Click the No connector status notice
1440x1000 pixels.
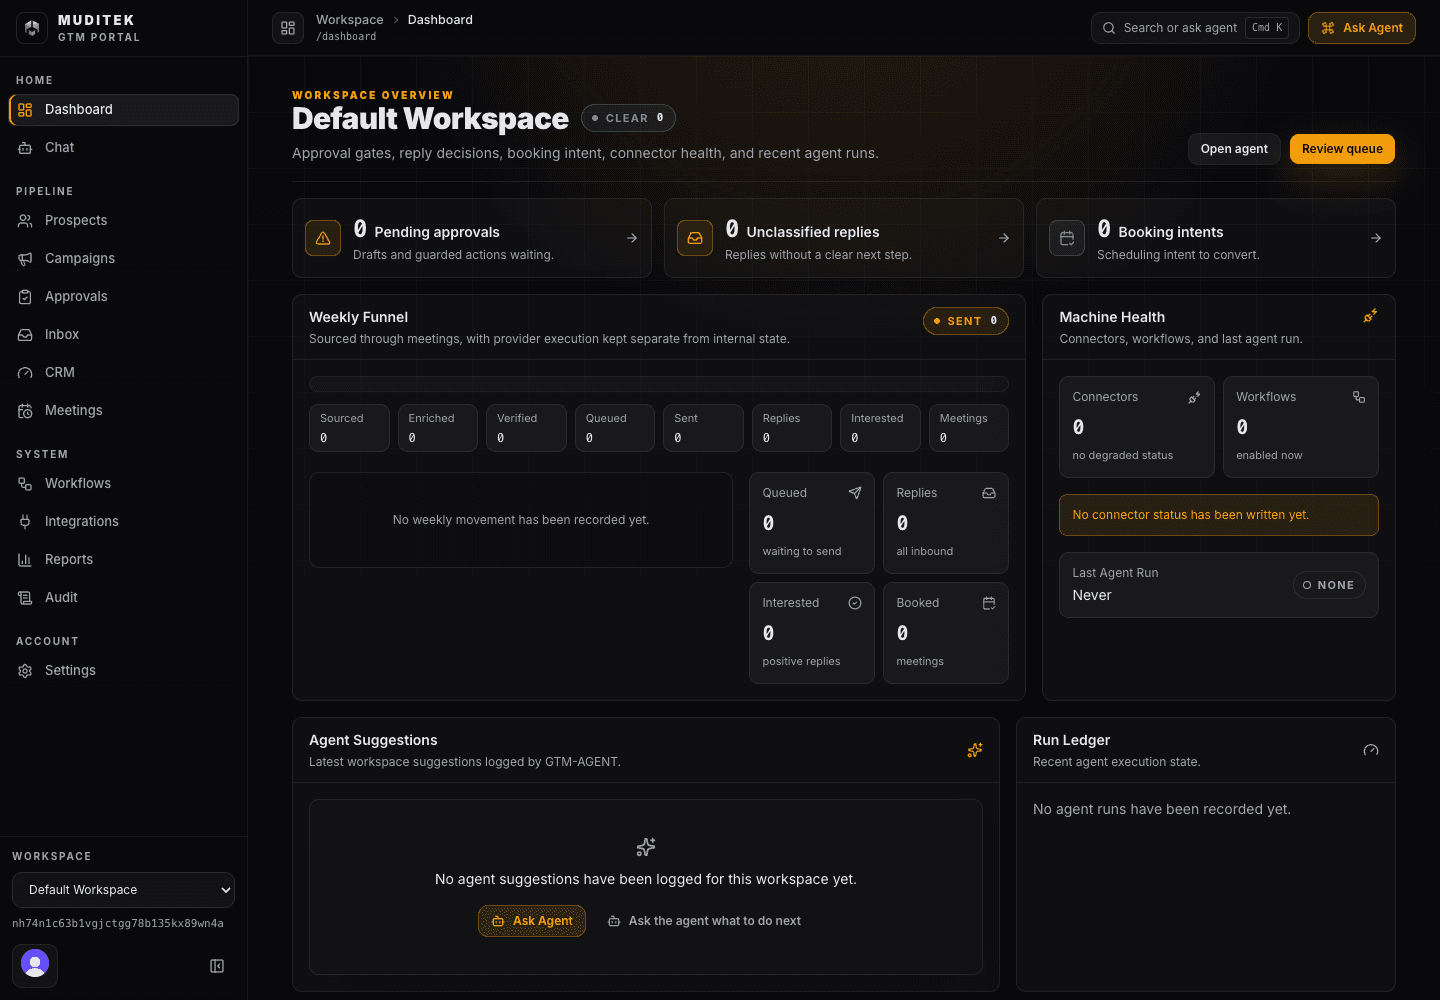1219,515
